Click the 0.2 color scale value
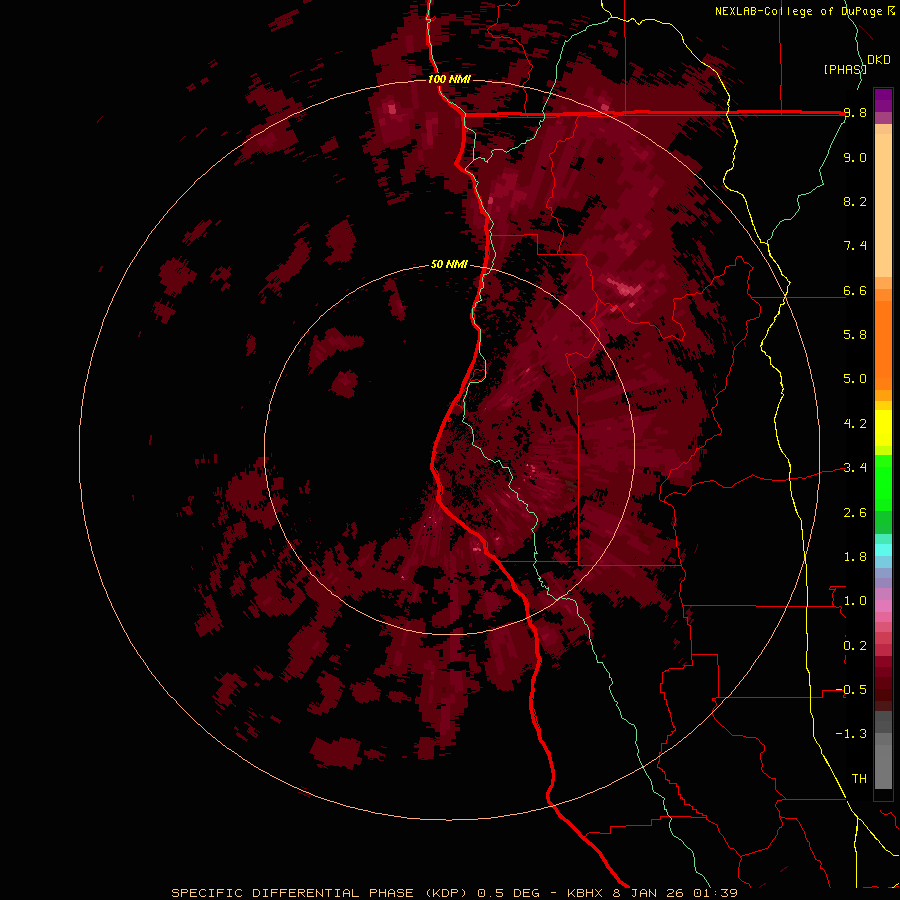This screenshot has height=900, width=900. coord(855,645)
